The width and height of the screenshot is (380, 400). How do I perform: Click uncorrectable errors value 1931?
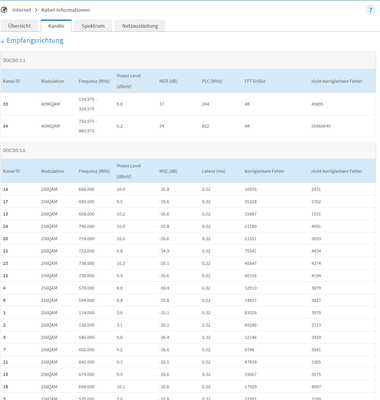(x=316, y=214)
